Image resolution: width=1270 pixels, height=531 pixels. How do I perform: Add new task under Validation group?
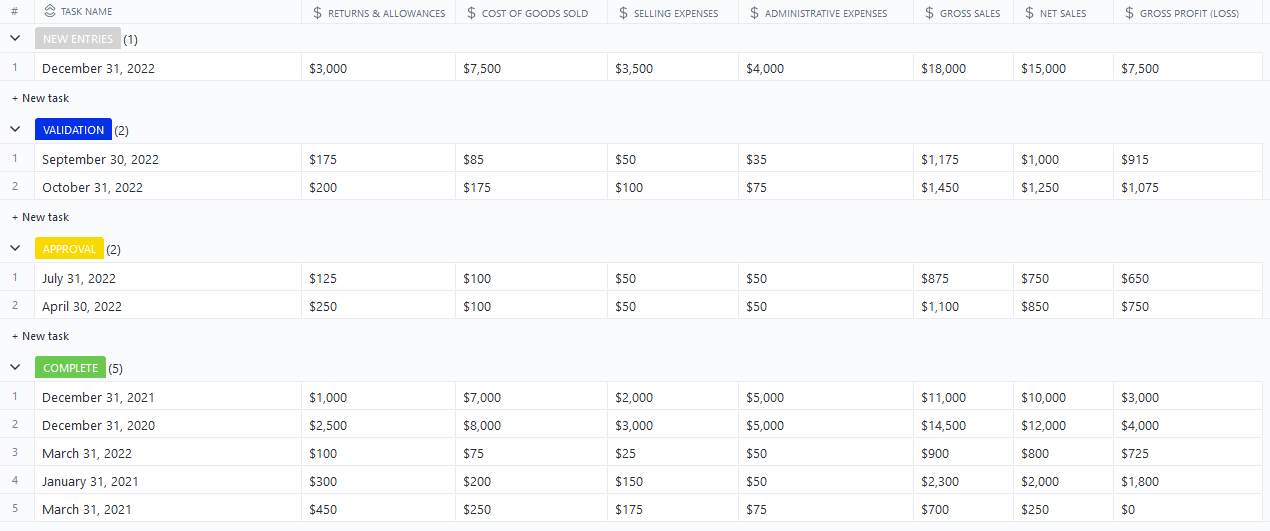40,217
